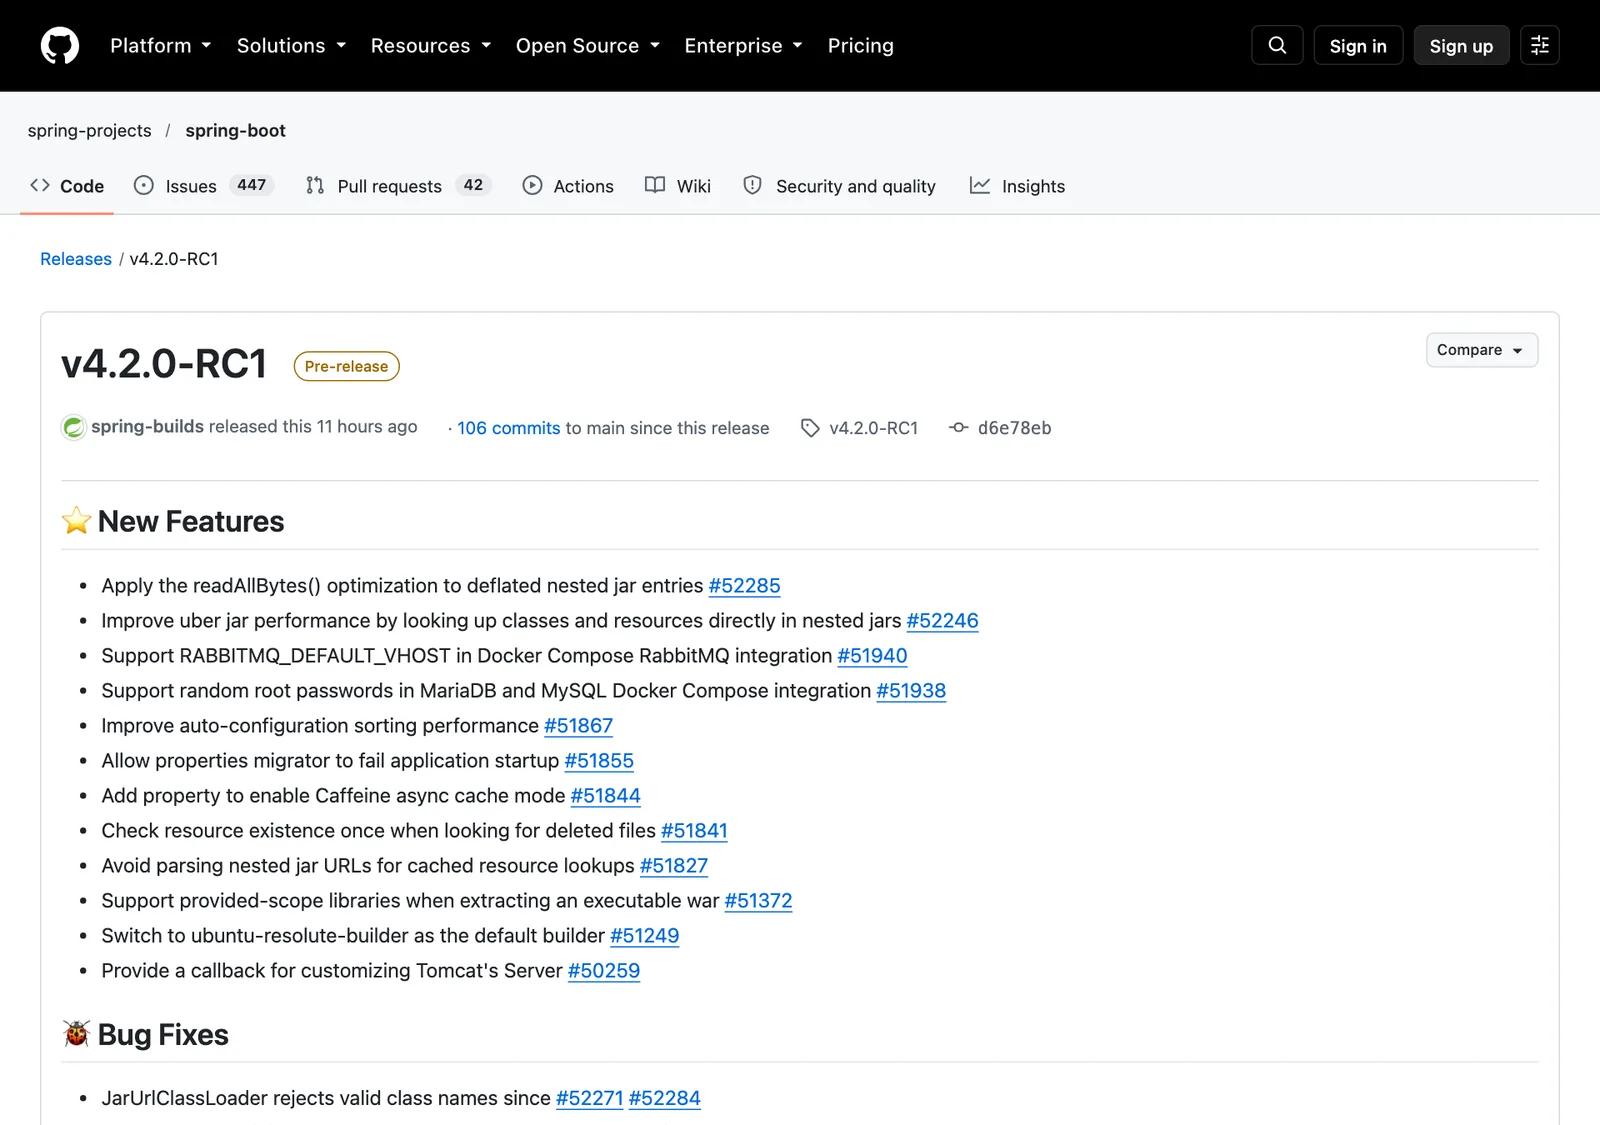Open the spring-boot repository link
The image size is (1600, 1125).
tap(235, 131)
